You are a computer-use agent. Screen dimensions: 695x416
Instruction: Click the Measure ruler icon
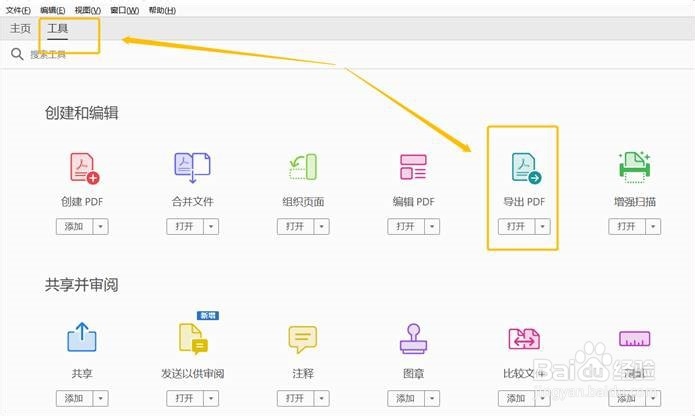point(634,339)
